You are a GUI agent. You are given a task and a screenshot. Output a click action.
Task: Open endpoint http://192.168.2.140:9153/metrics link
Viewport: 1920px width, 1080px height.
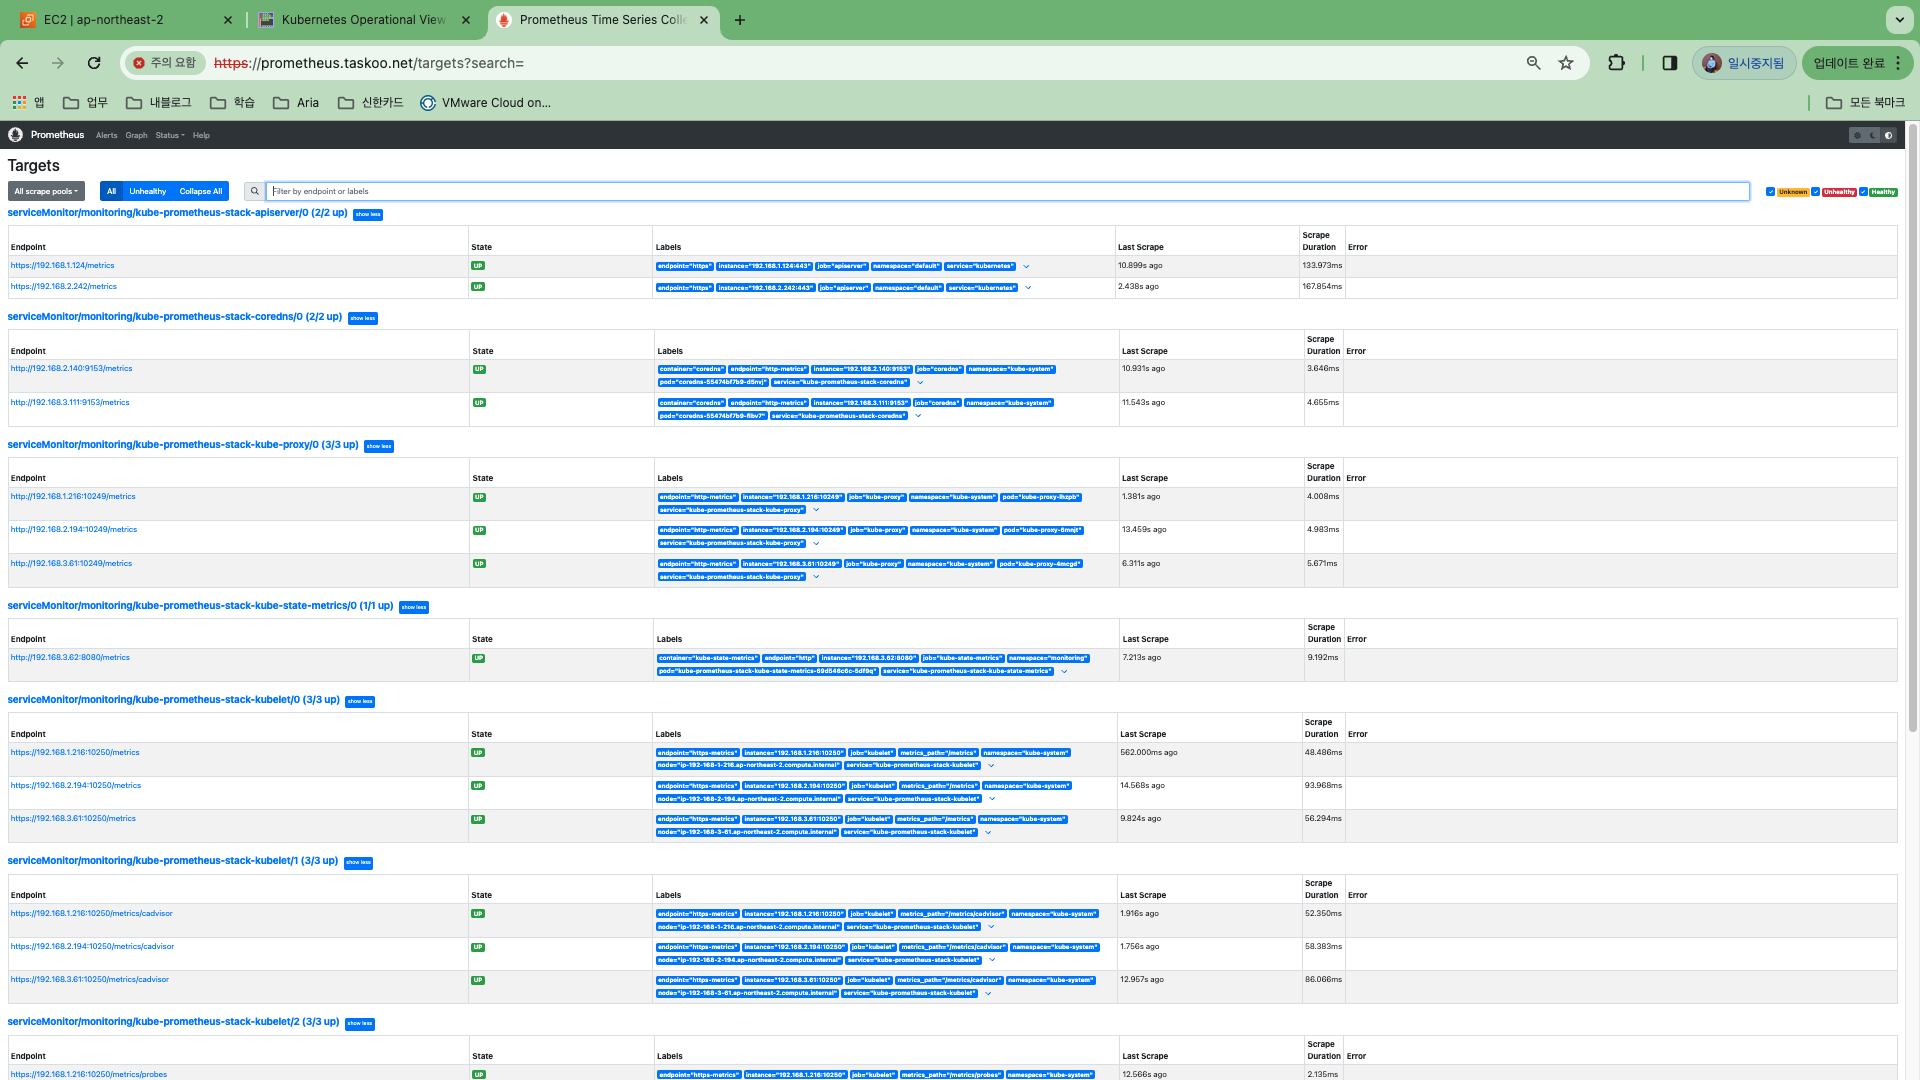point(71,368)
